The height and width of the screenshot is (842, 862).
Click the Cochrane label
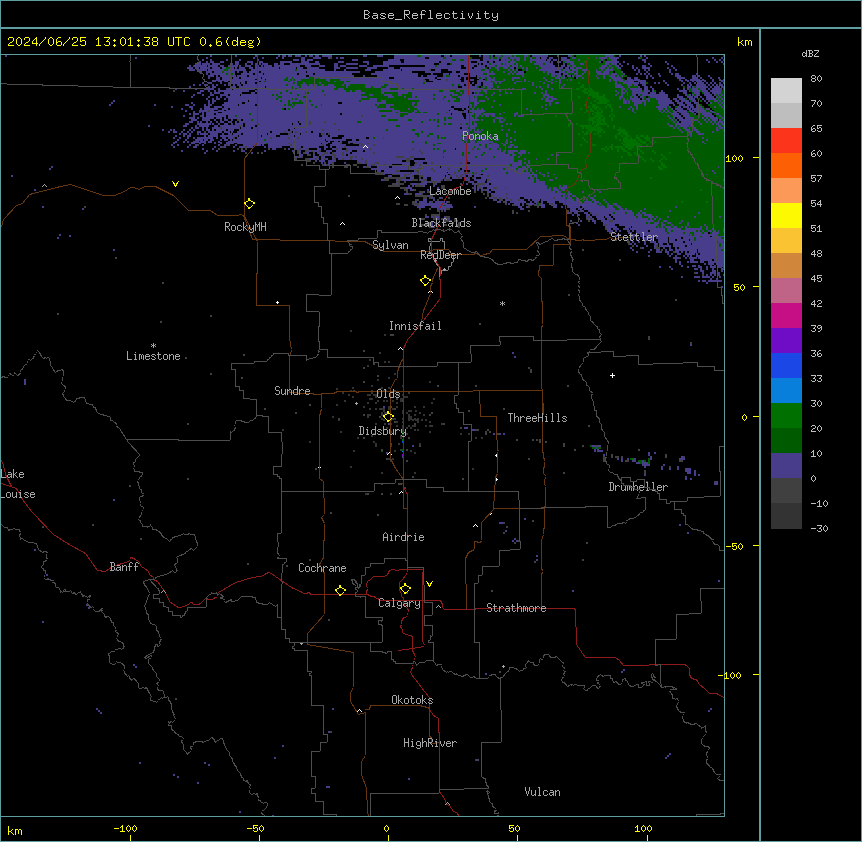(322, 568)
